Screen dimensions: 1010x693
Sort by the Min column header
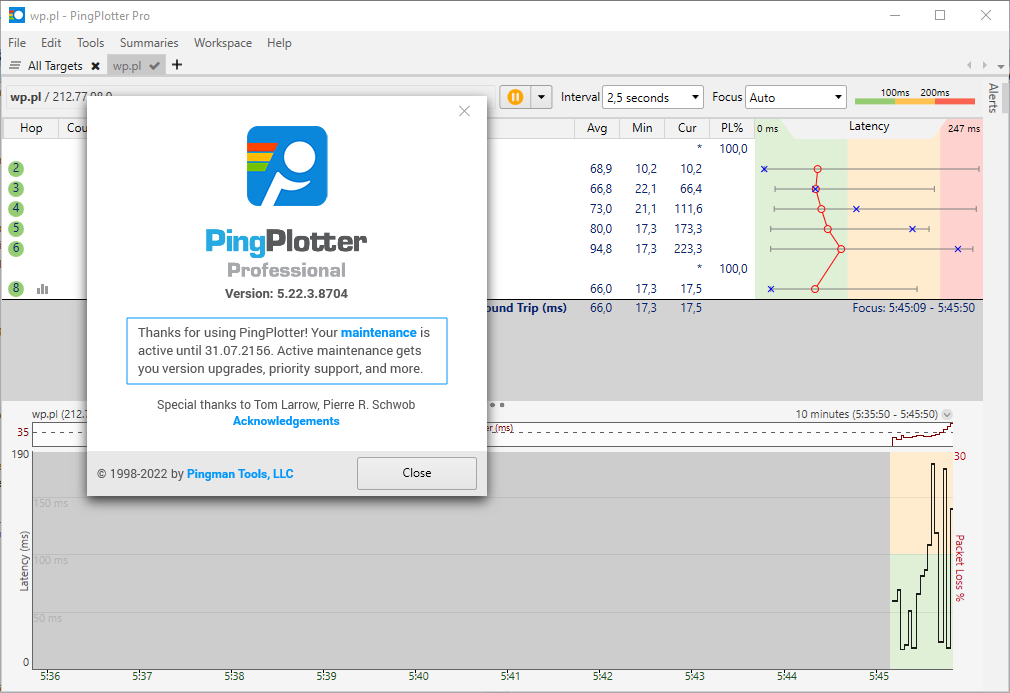click(642, 128)
